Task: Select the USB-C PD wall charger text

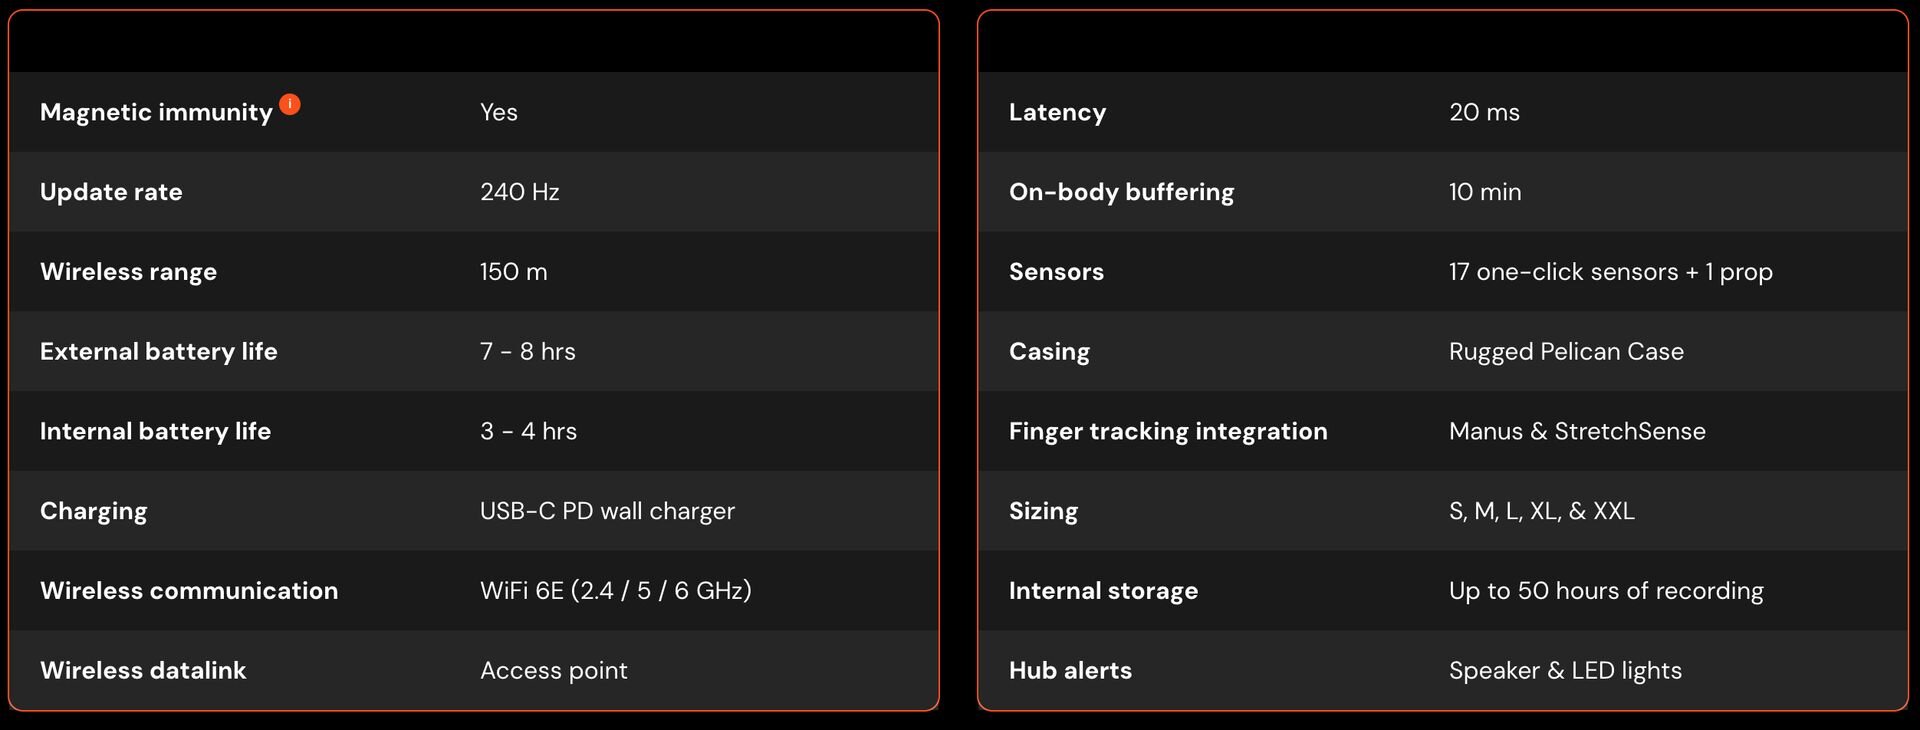Action: (607, 511)
